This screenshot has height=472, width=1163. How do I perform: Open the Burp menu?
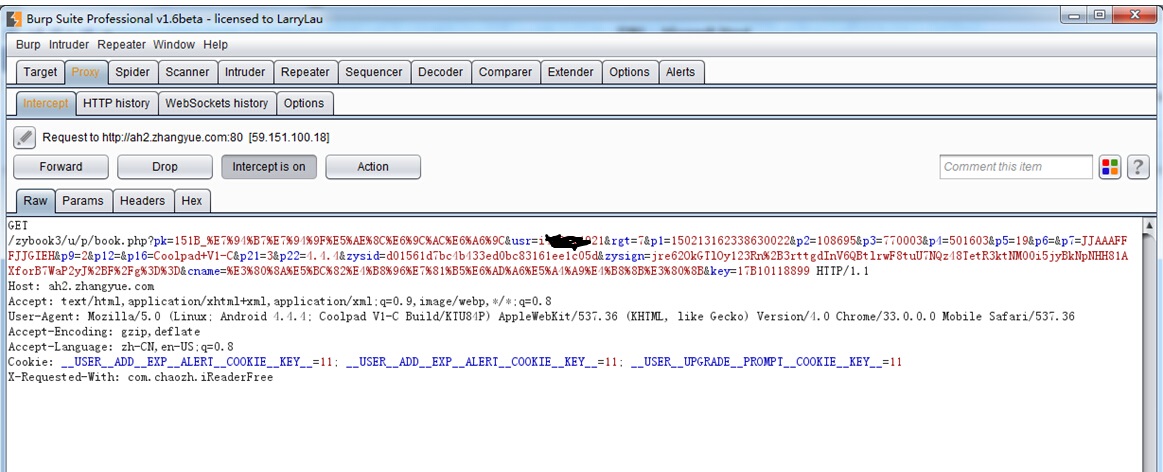[x=28, y=45]
